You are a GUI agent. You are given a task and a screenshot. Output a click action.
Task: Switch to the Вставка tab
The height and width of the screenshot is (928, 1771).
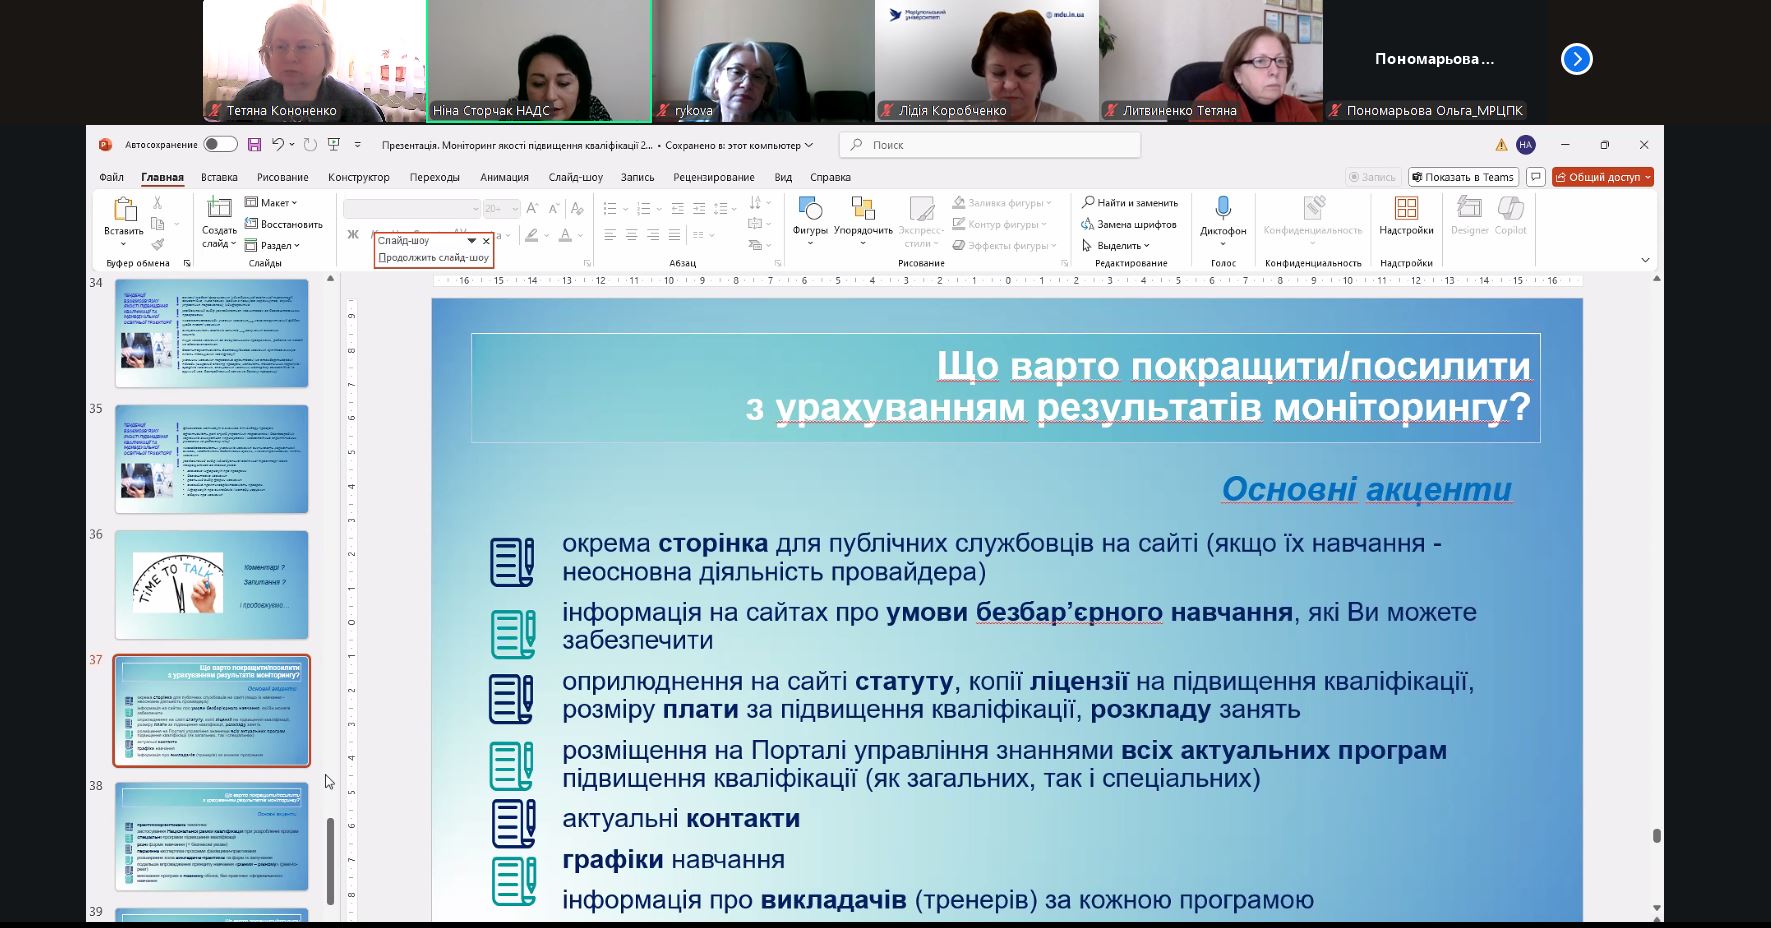click(x=219, y=177)
